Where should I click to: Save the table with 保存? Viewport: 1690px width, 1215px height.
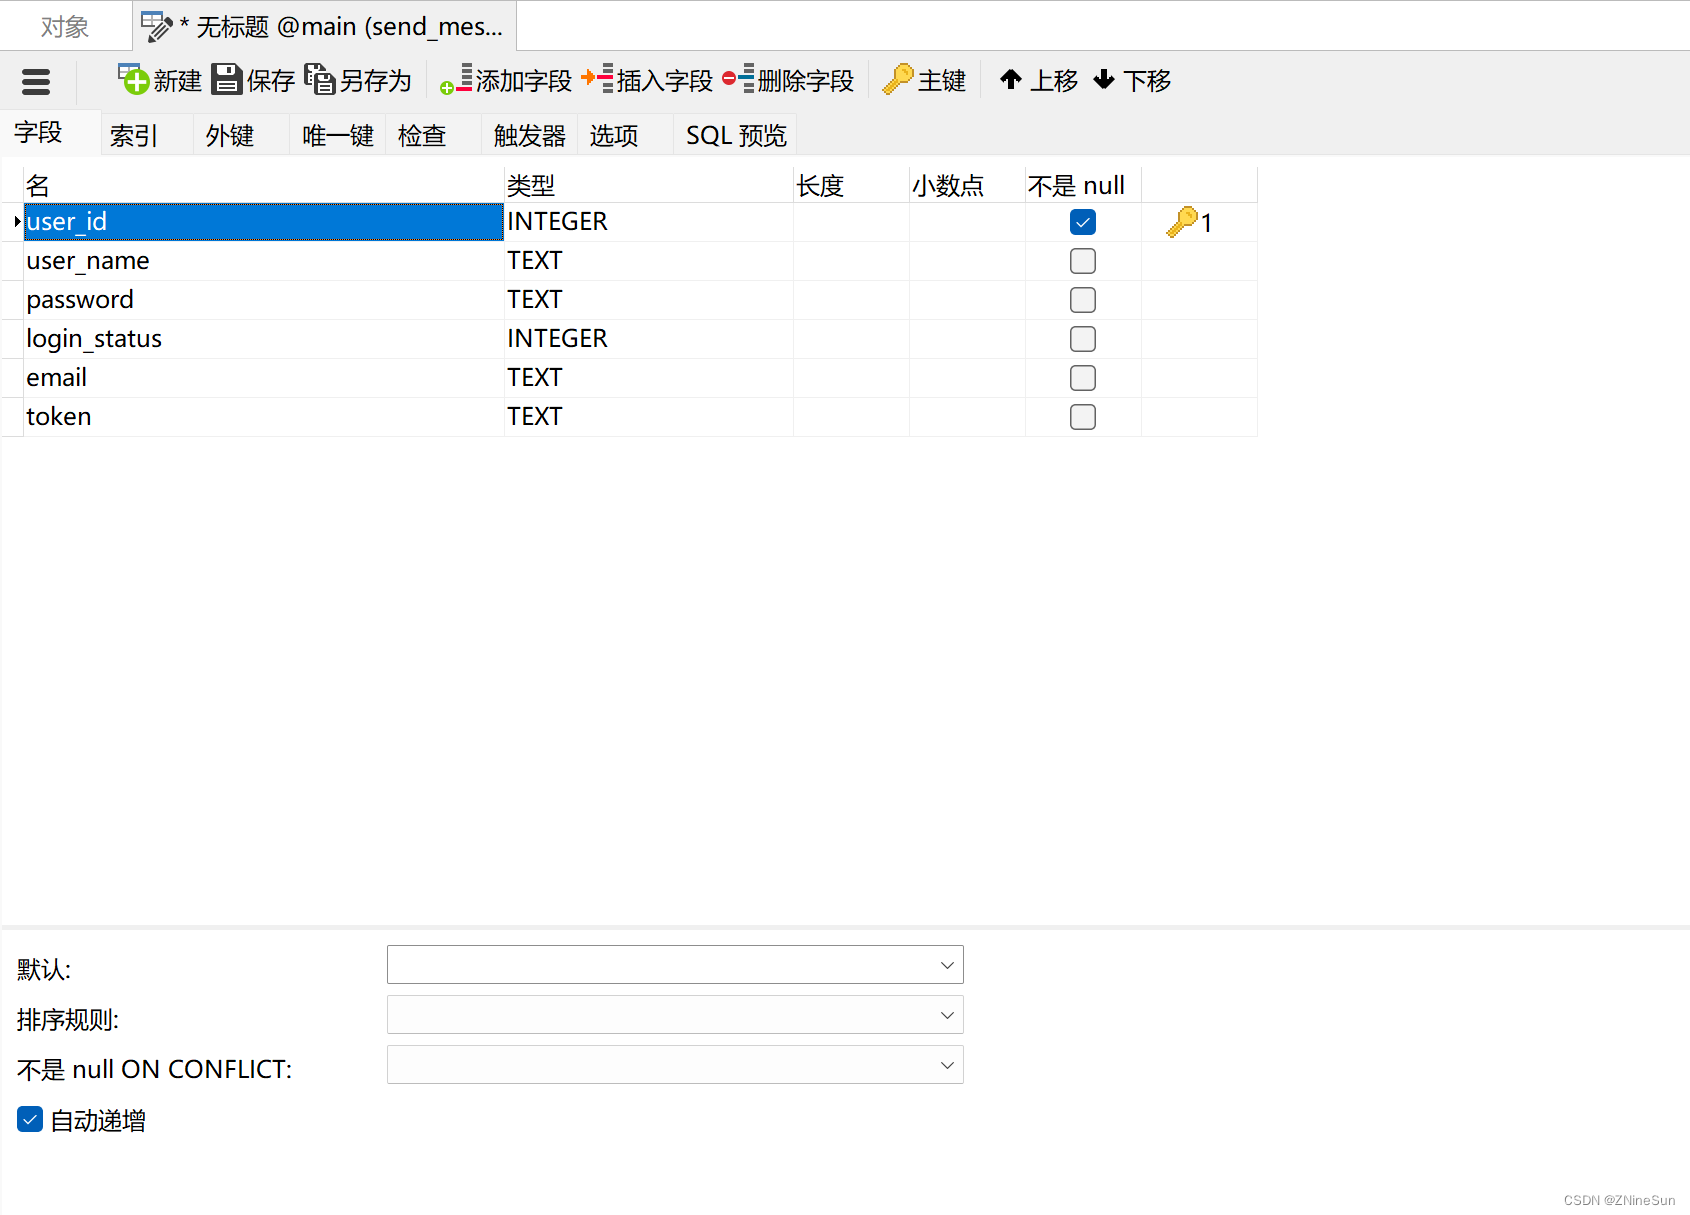253,80
